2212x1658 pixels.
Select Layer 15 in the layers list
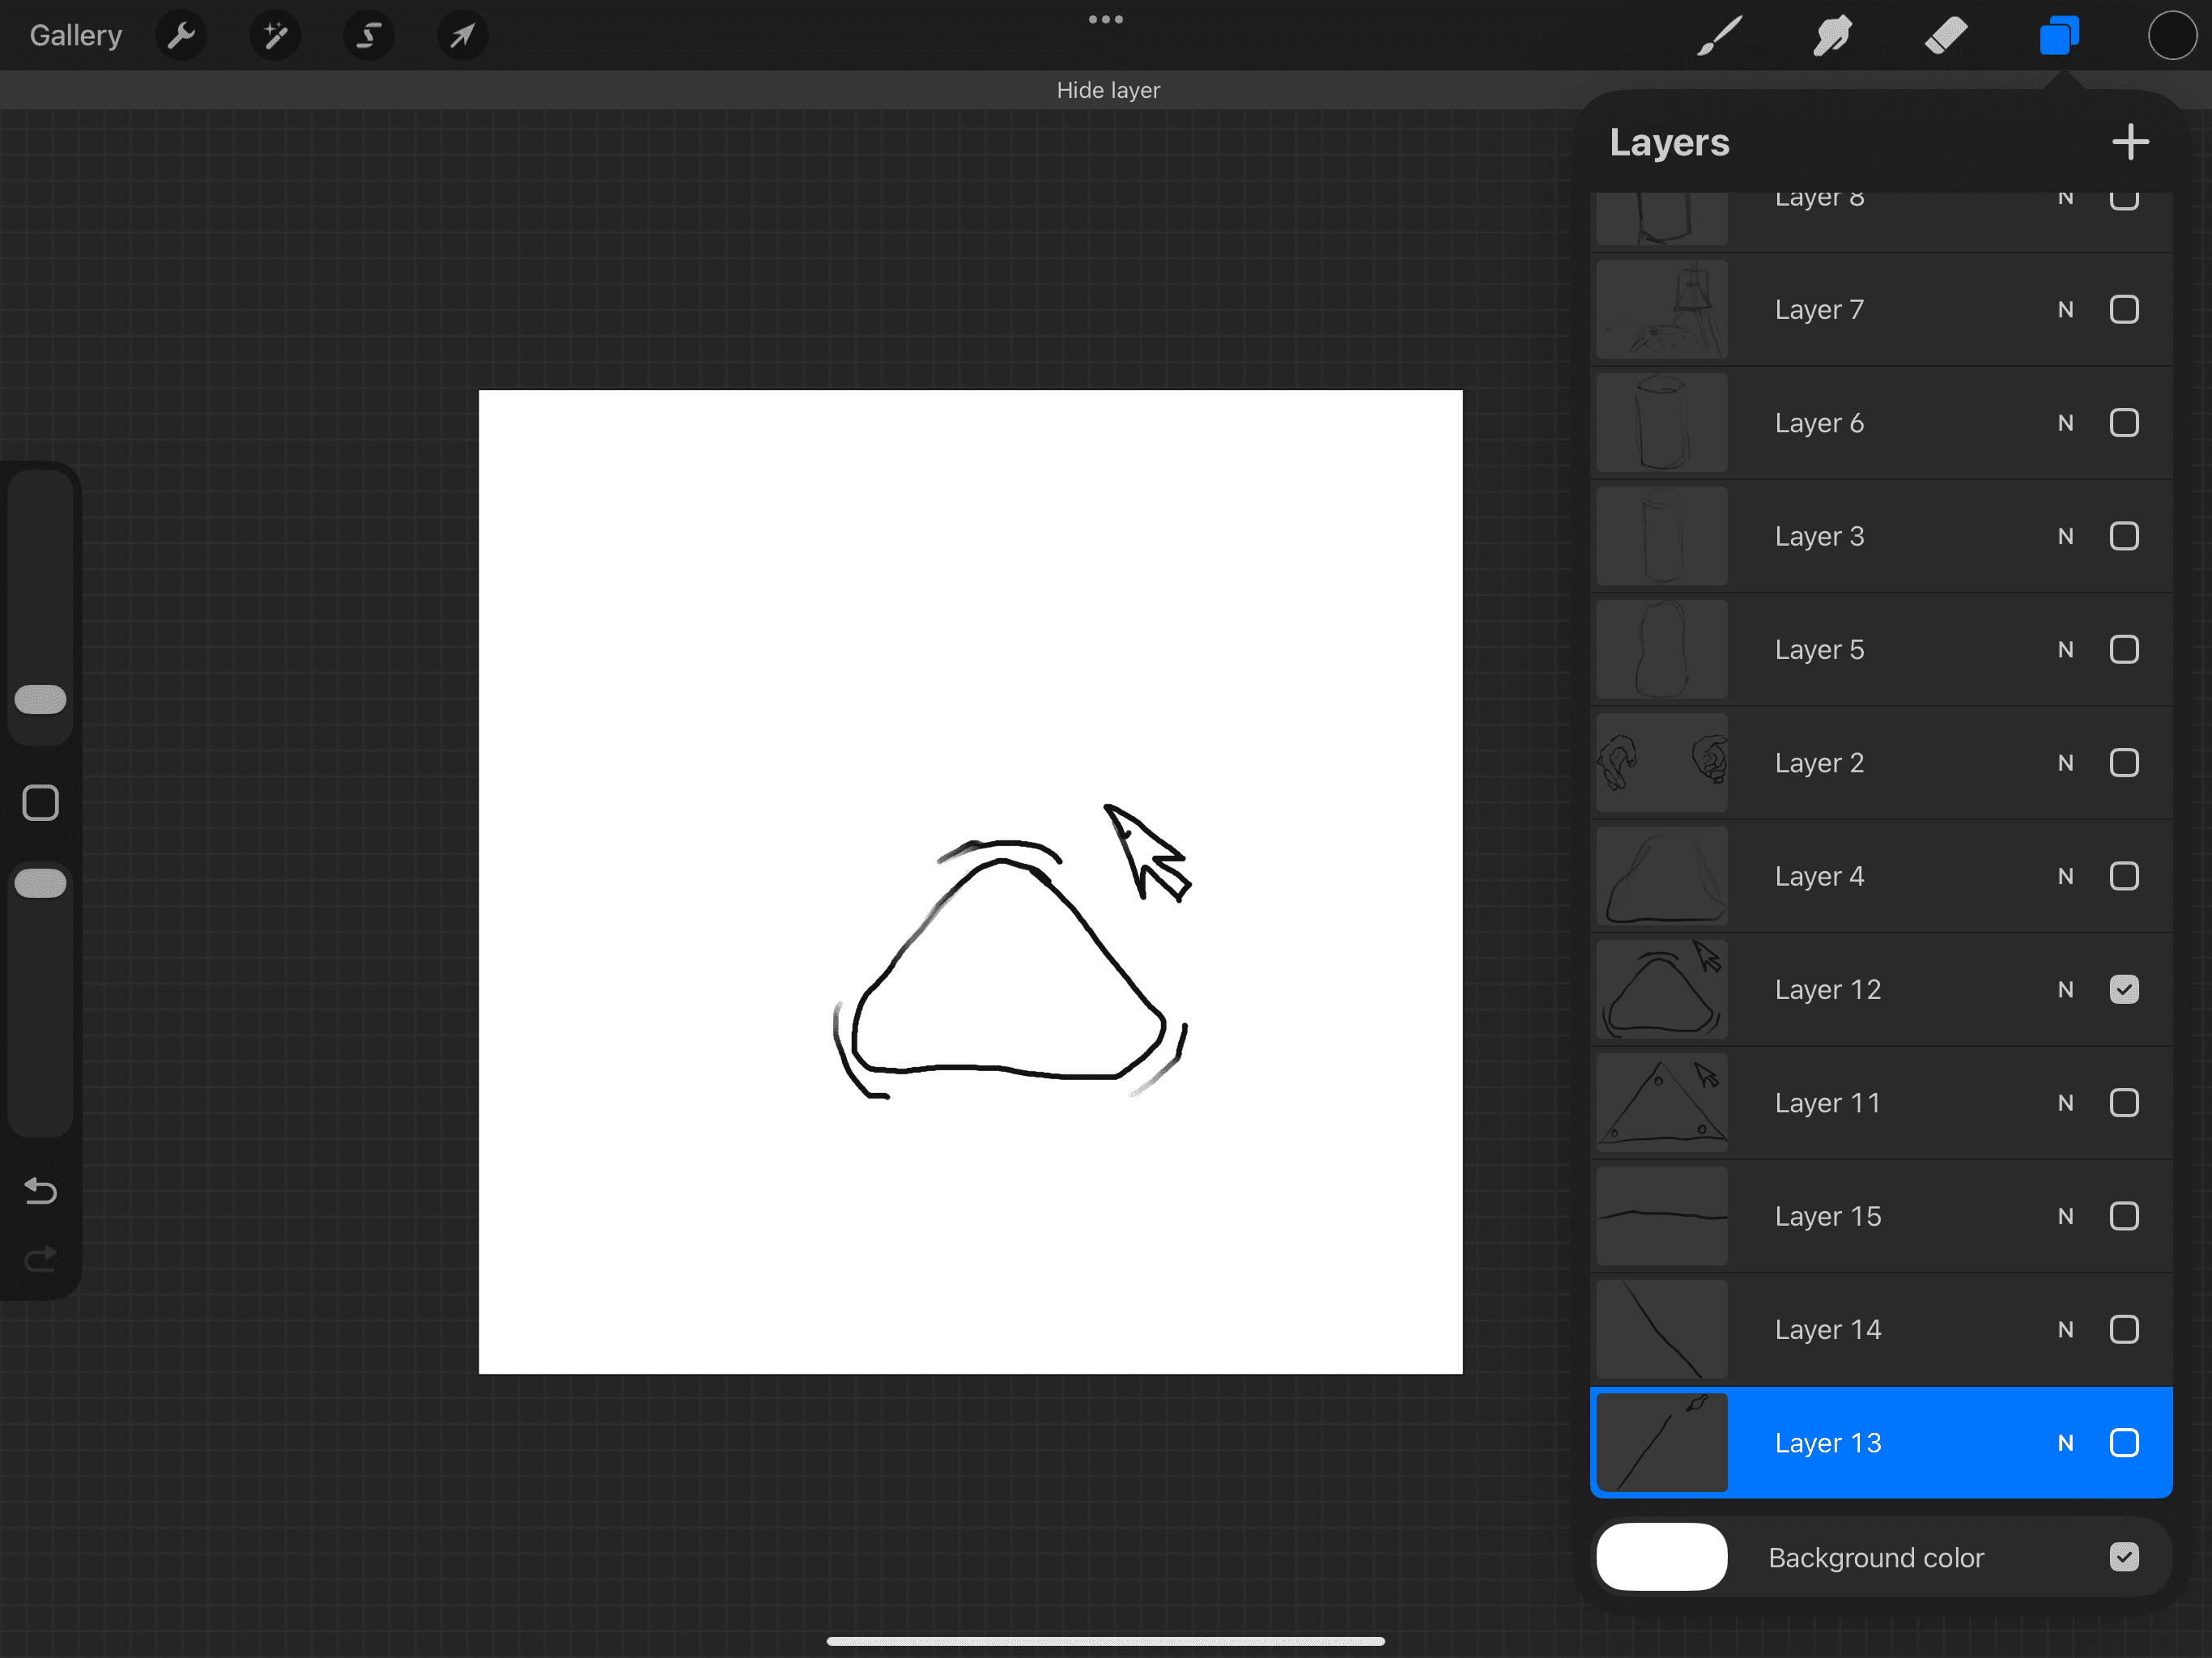pos(1827,1216)
